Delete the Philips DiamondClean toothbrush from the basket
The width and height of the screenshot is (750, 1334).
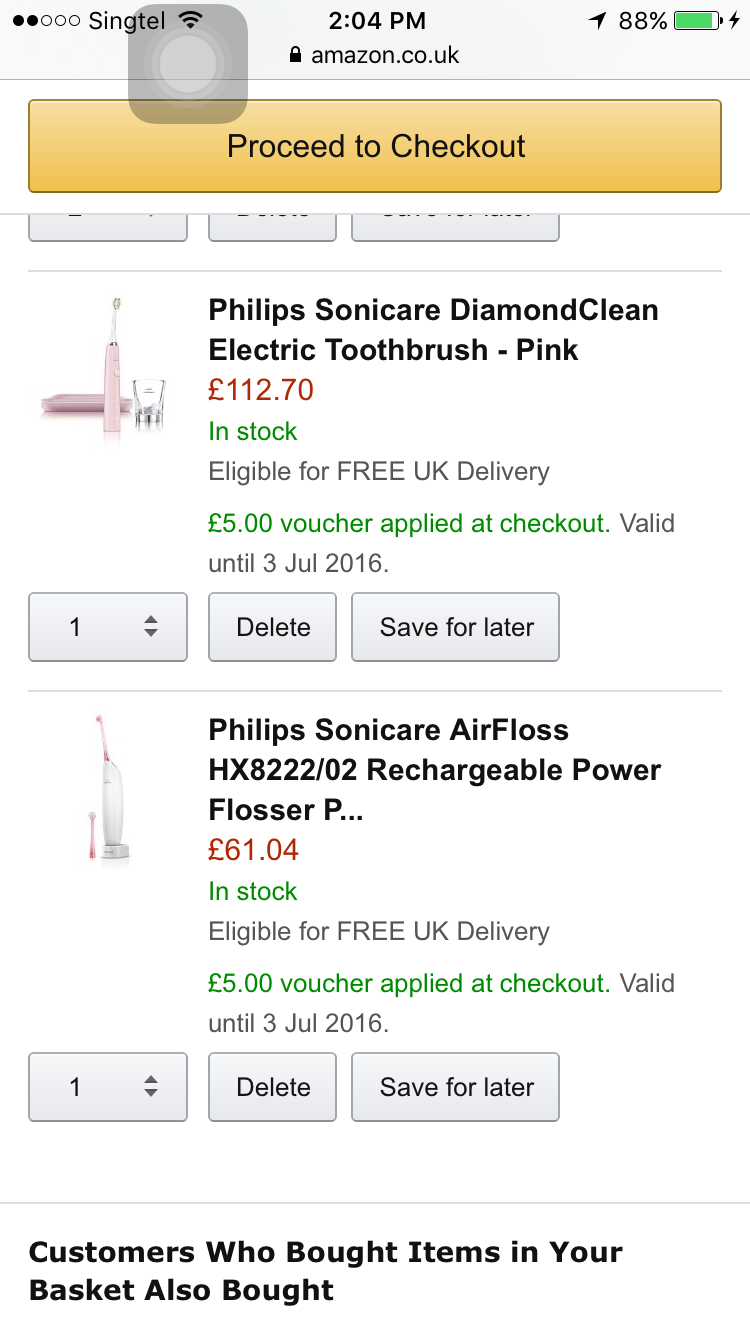click(x=272, y=627)
